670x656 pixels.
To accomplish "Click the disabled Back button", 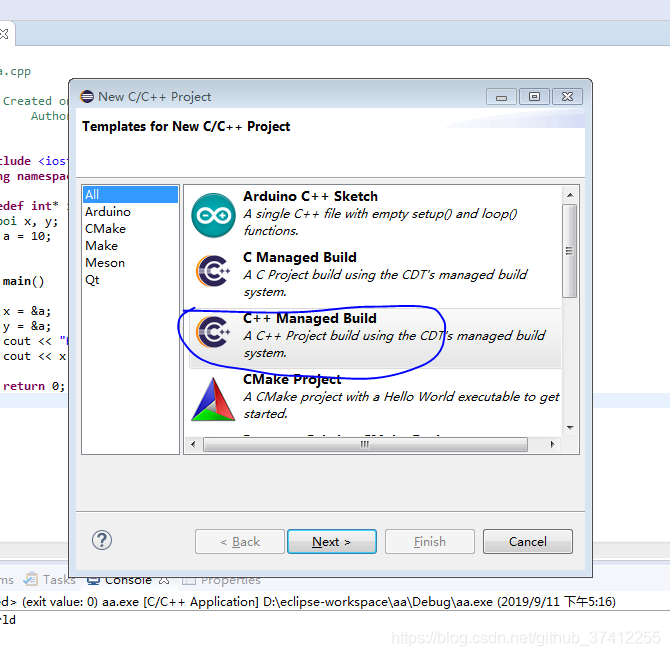I will point(240,541).
